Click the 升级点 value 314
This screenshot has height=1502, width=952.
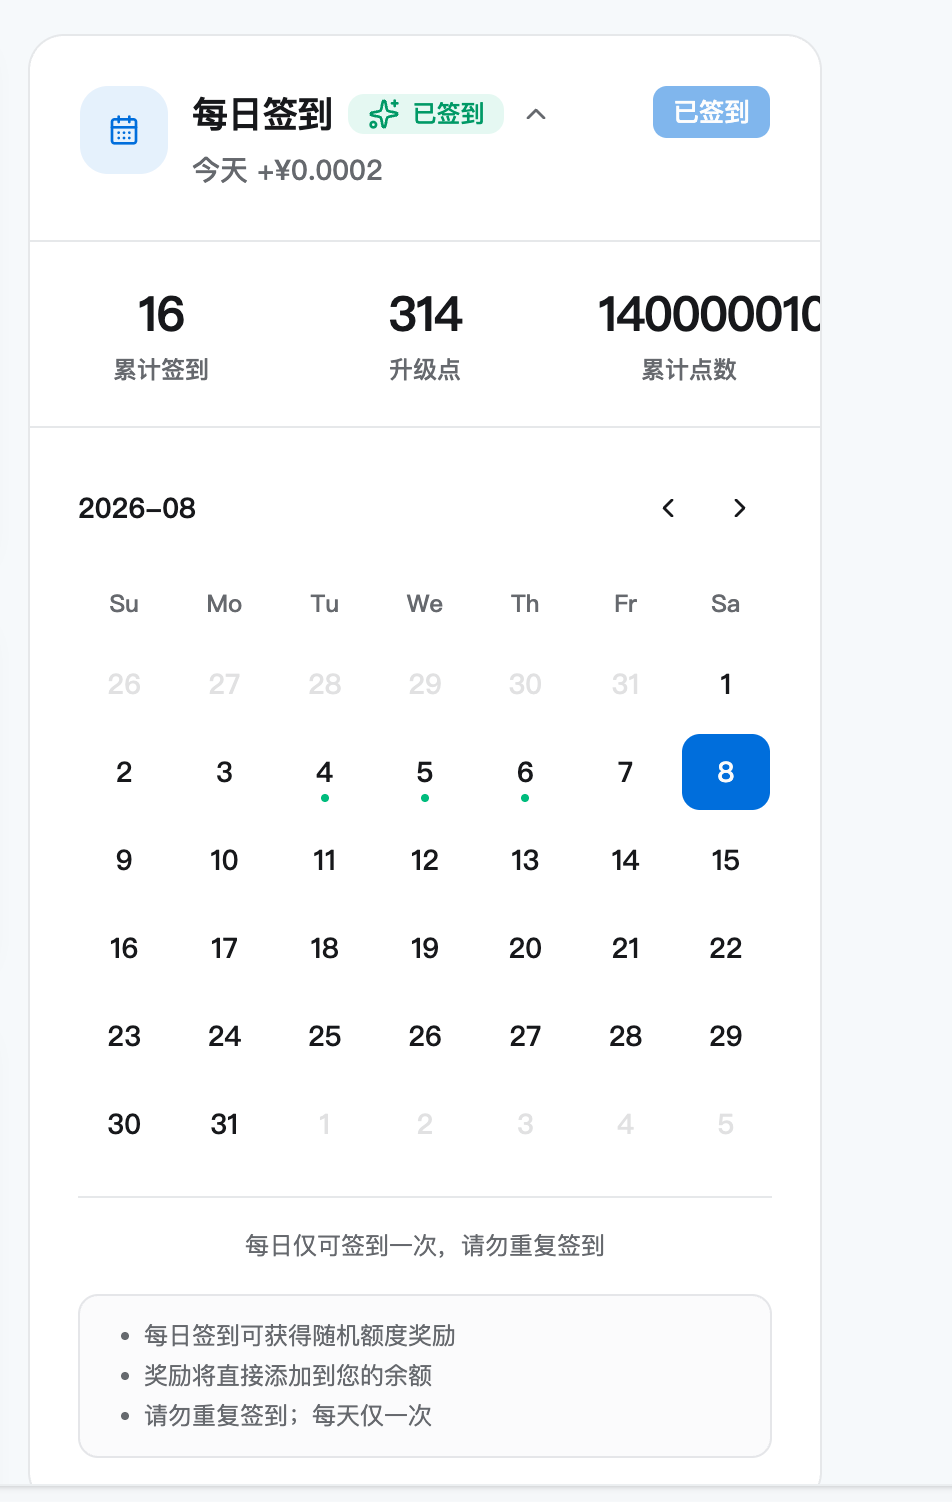pos(425,315)
